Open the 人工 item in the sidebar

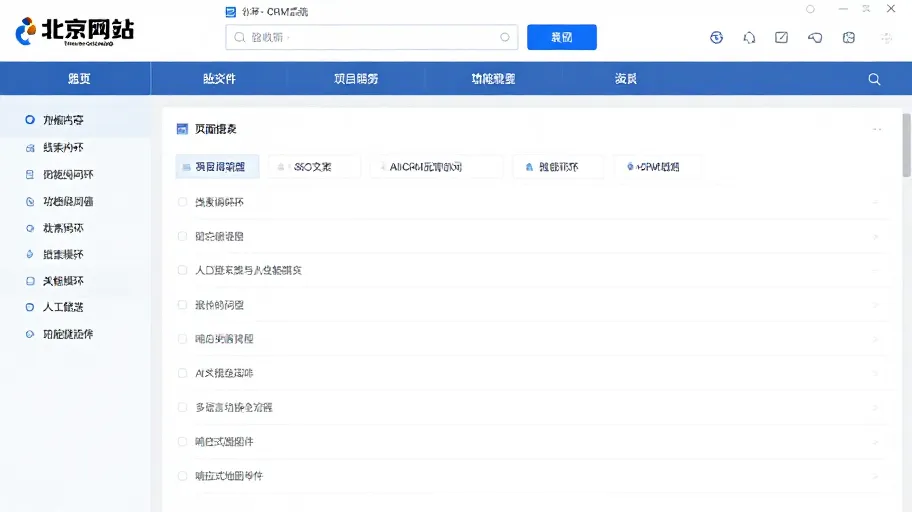63,307
